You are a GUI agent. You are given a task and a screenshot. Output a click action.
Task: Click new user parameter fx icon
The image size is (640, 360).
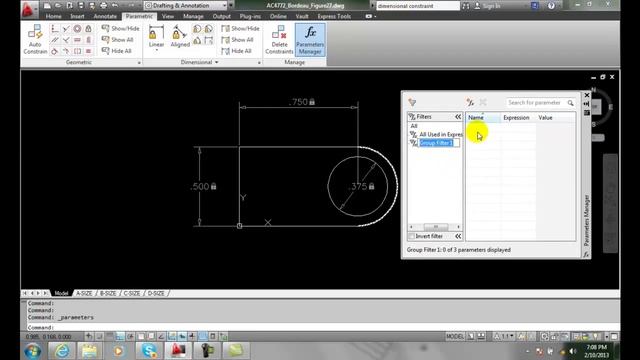tap(470, 102)
